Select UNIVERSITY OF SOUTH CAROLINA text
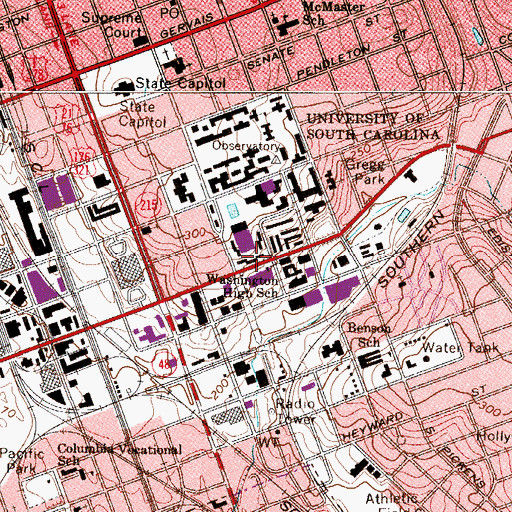The height and width of the screenshot is (512, 512). tap(373, 127)
